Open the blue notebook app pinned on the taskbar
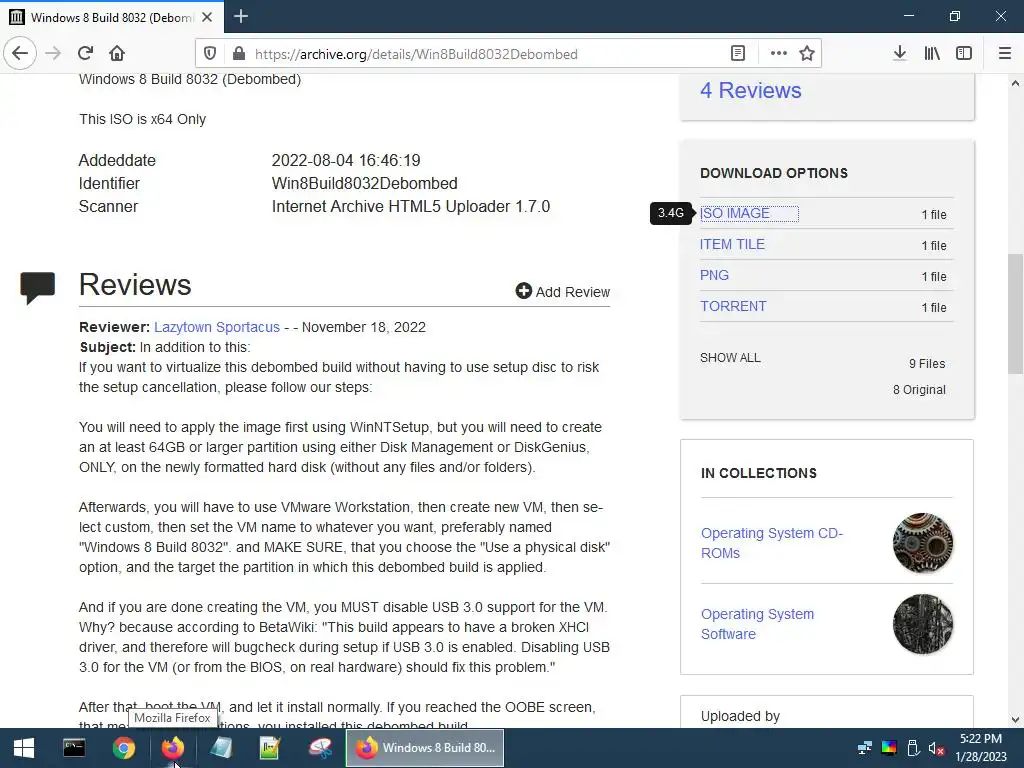Image resolution: width=1024 pixels, height=768 pixels. (221, 748)
